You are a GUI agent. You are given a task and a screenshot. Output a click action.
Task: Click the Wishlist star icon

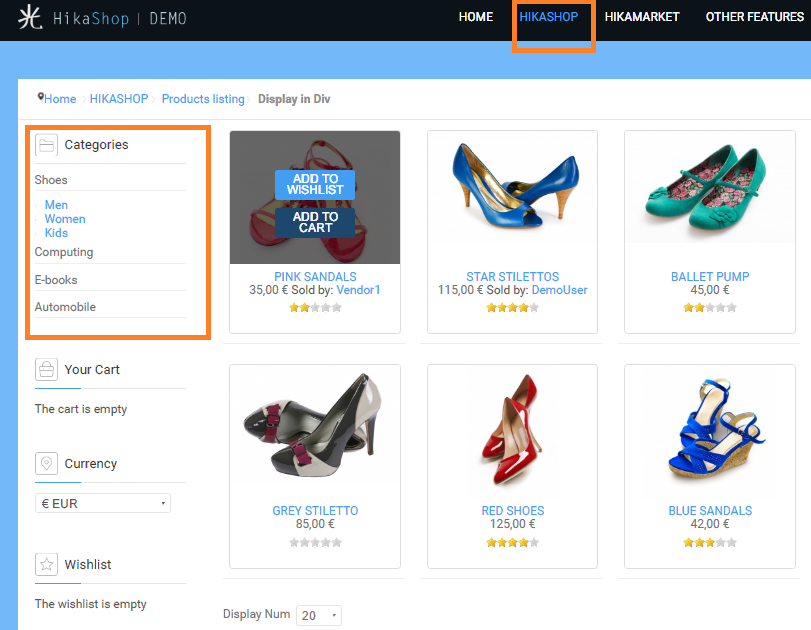(46, 565)
